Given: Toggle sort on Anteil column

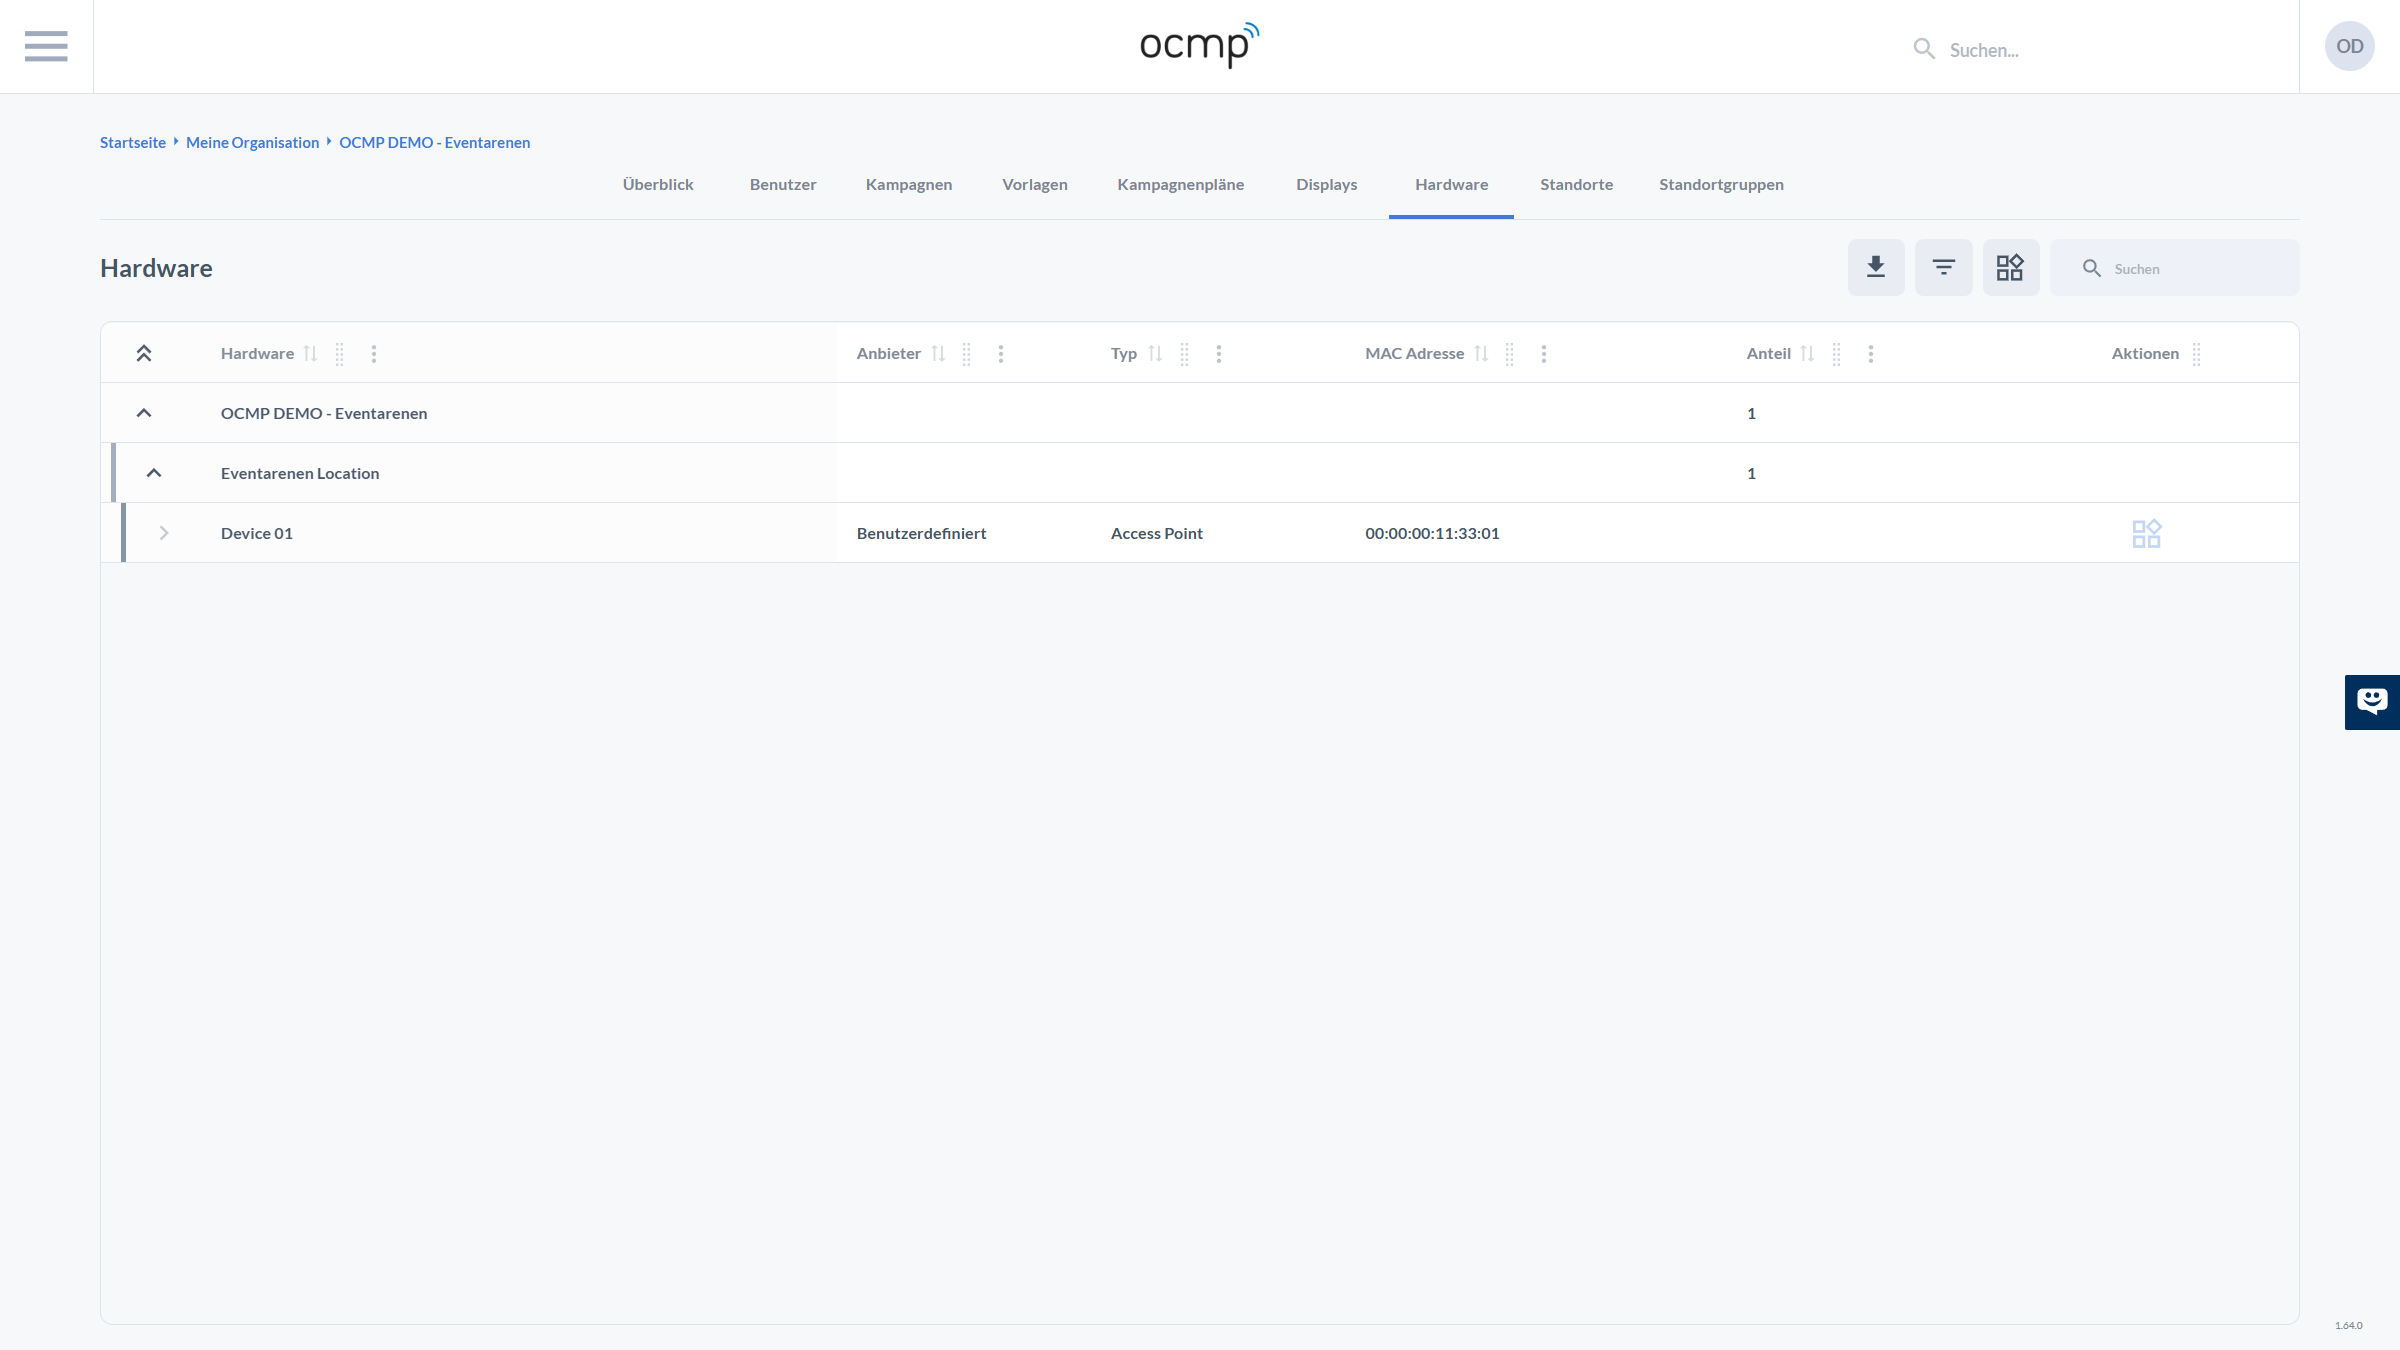Looking at the screenshot, I should (1807, 354).
